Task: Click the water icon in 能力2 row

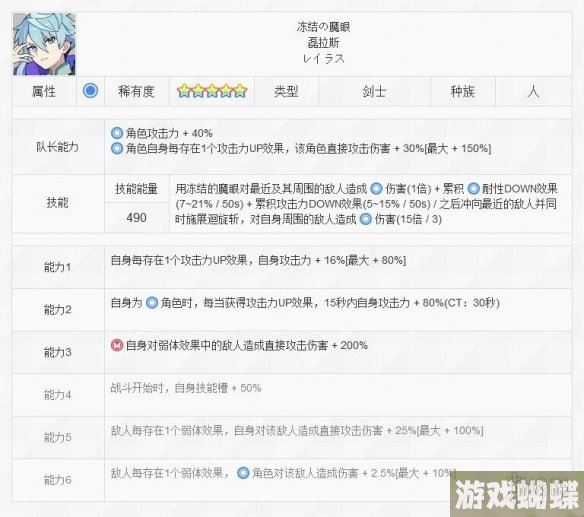Action: tap(152, 302)
